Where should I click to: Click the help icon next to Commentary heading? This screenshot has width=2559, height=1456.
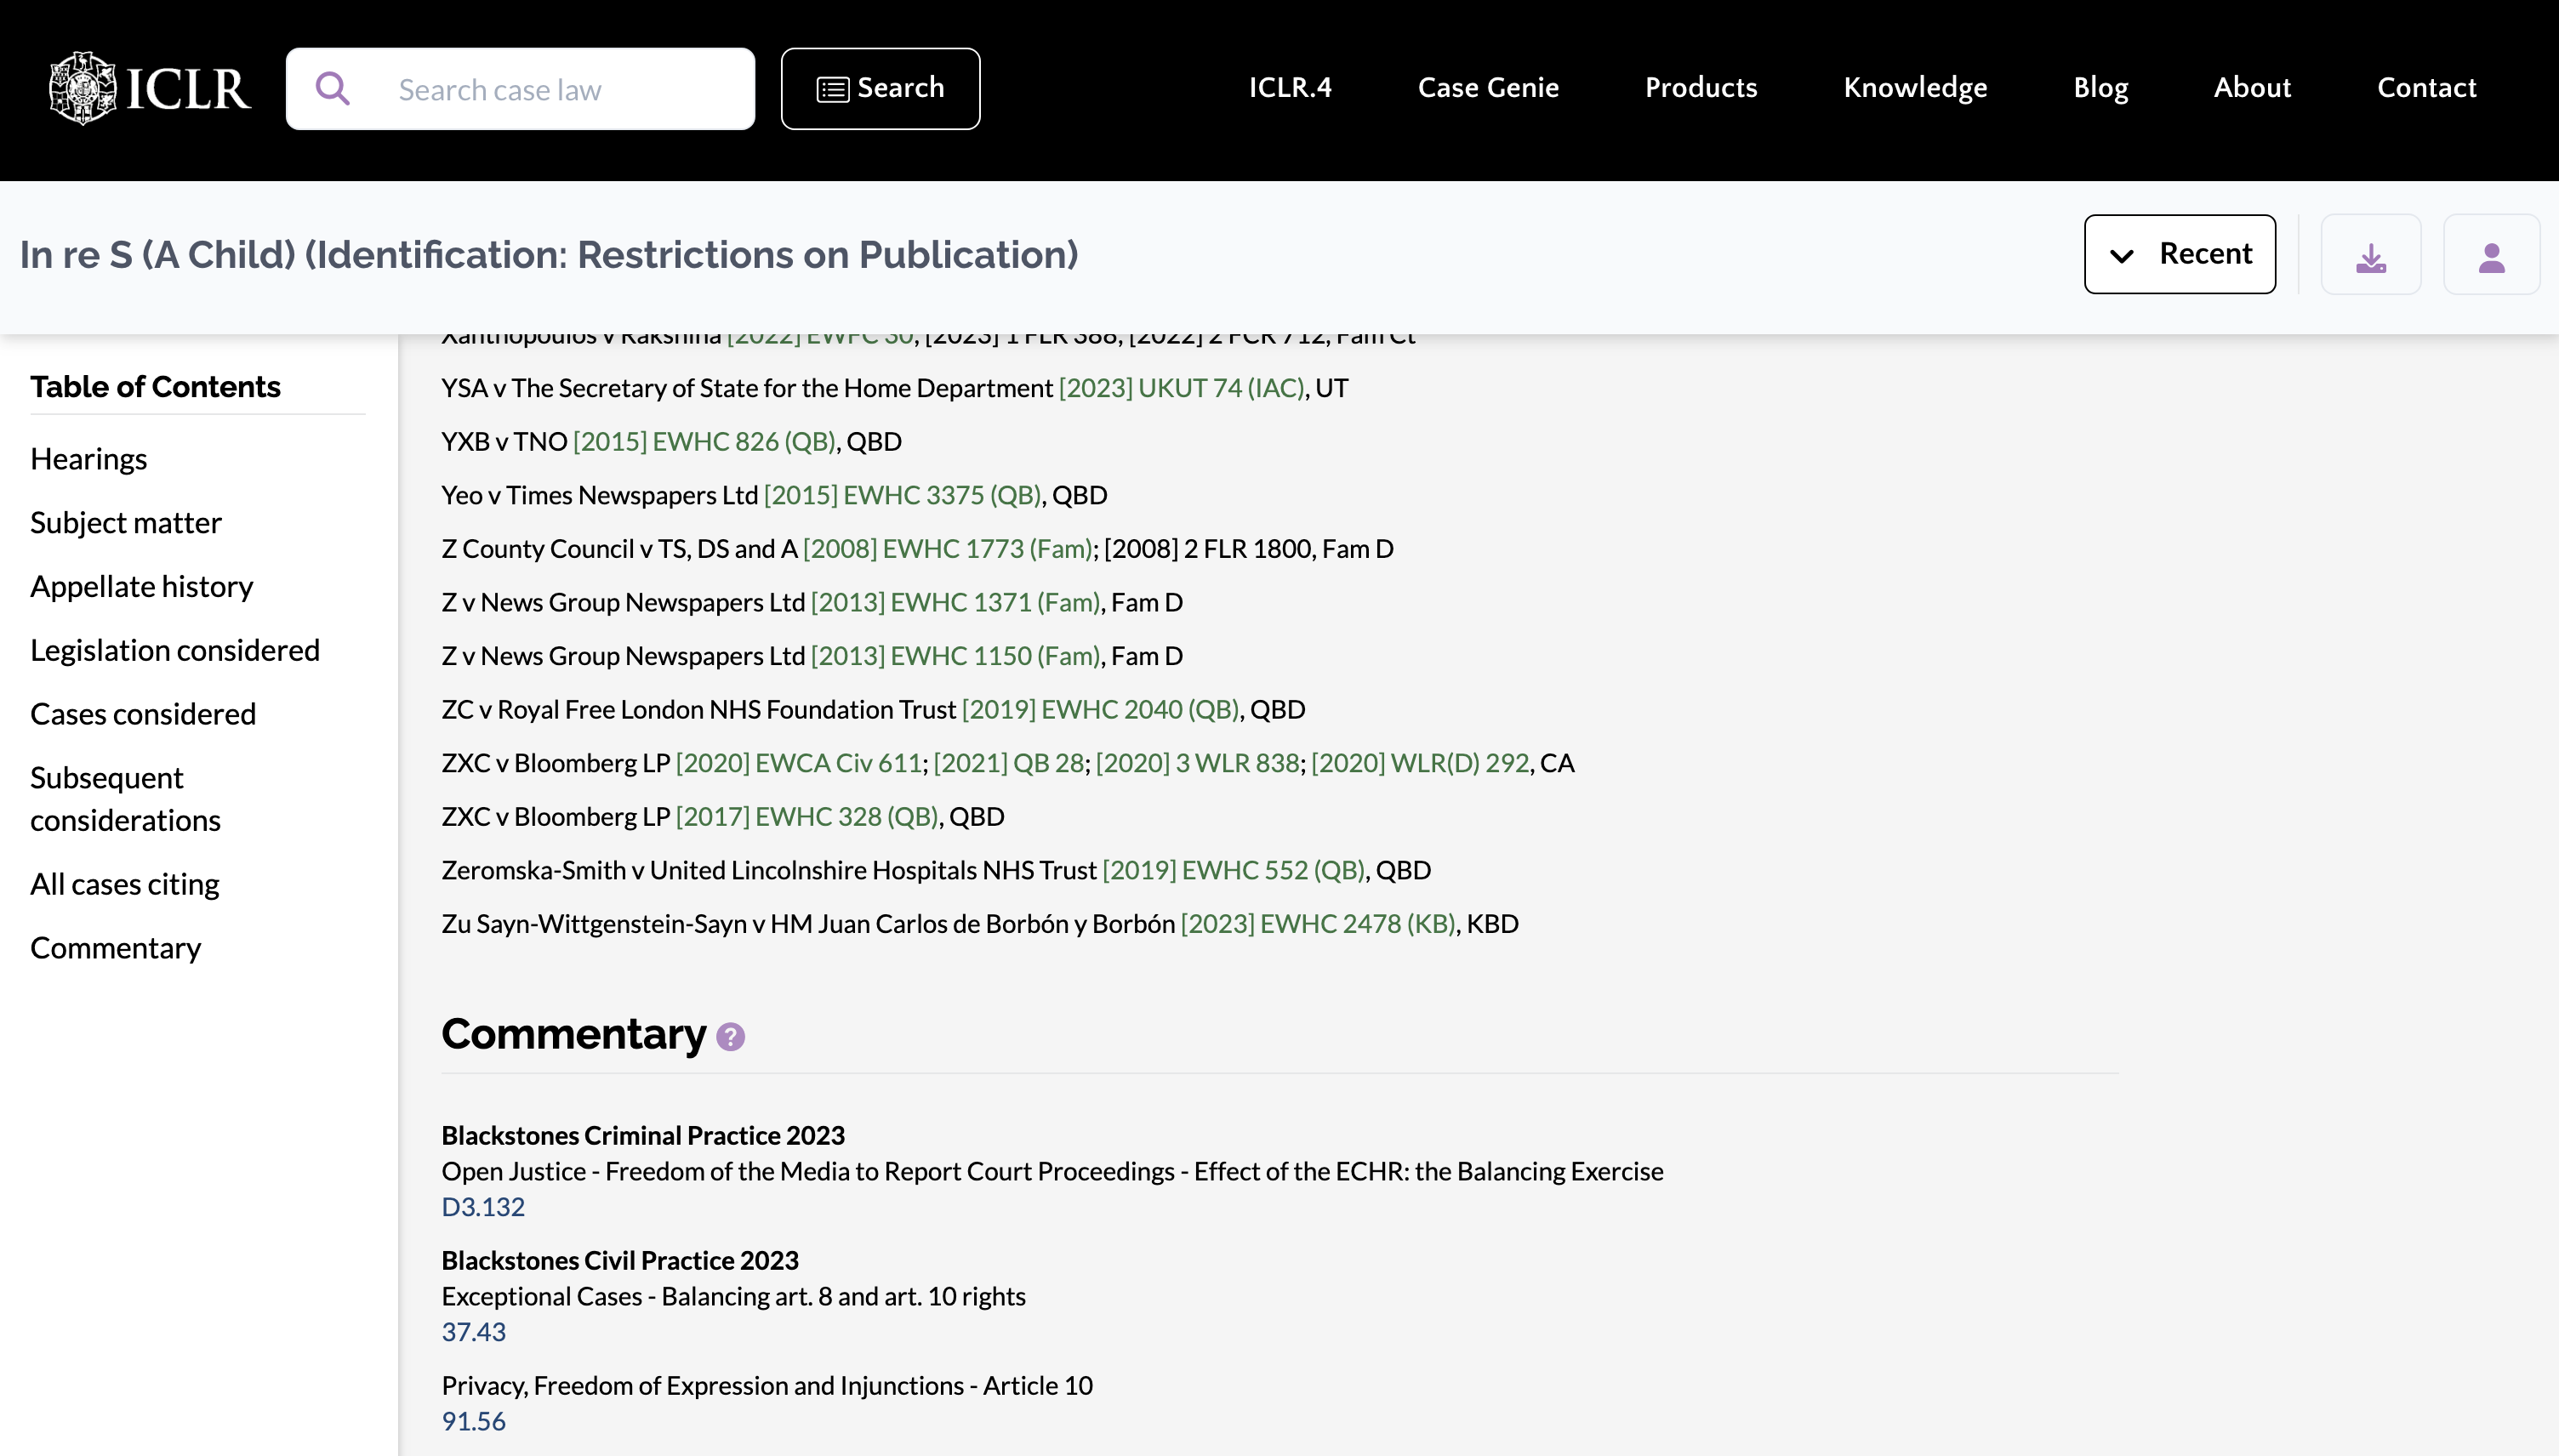pos(729,1037)
